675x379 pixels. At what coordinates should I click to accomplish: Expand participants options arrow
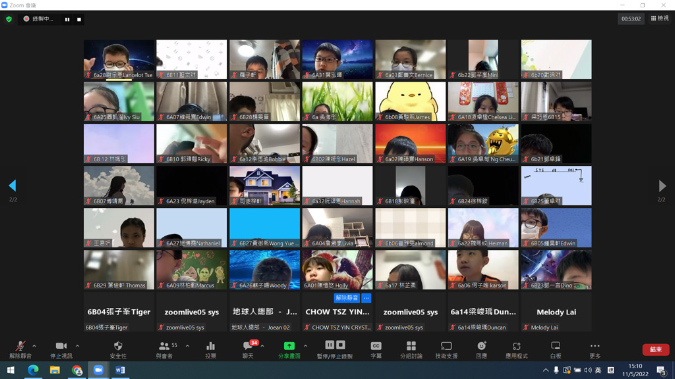pyautogui.click(x=187, y=346)
